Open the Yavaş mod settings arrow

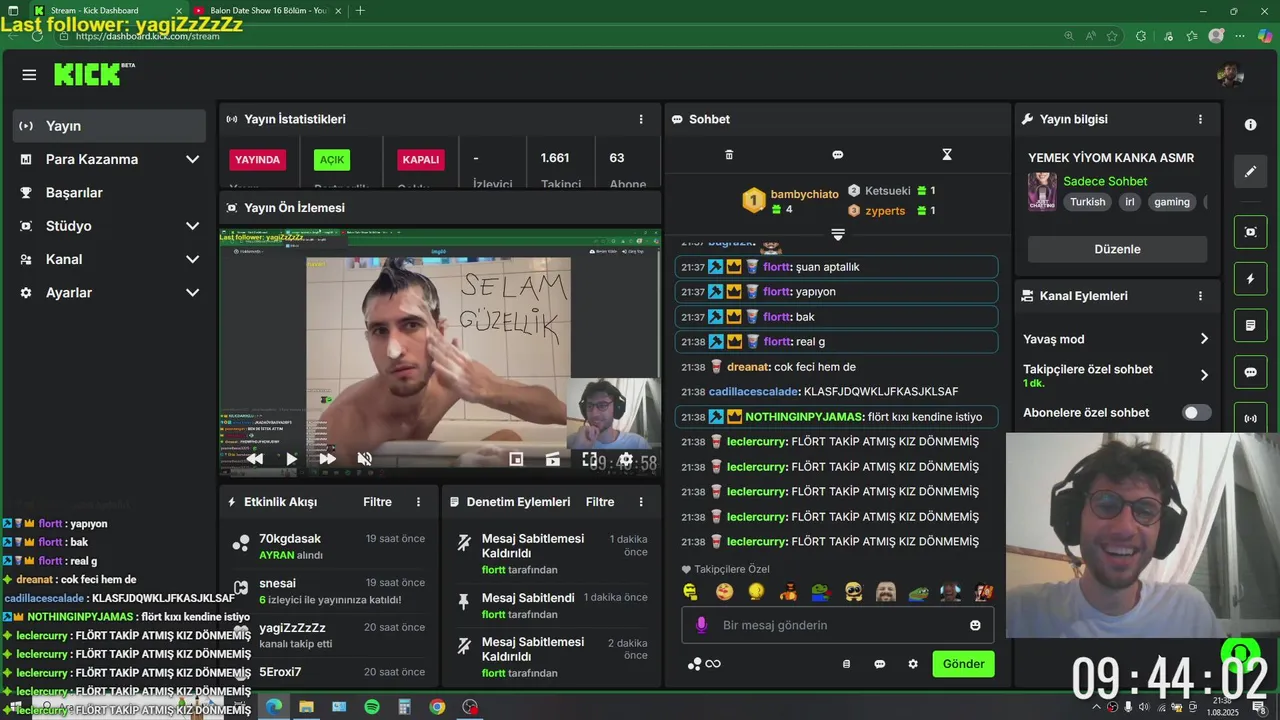pyautogui.click(x=1204, y=339)
